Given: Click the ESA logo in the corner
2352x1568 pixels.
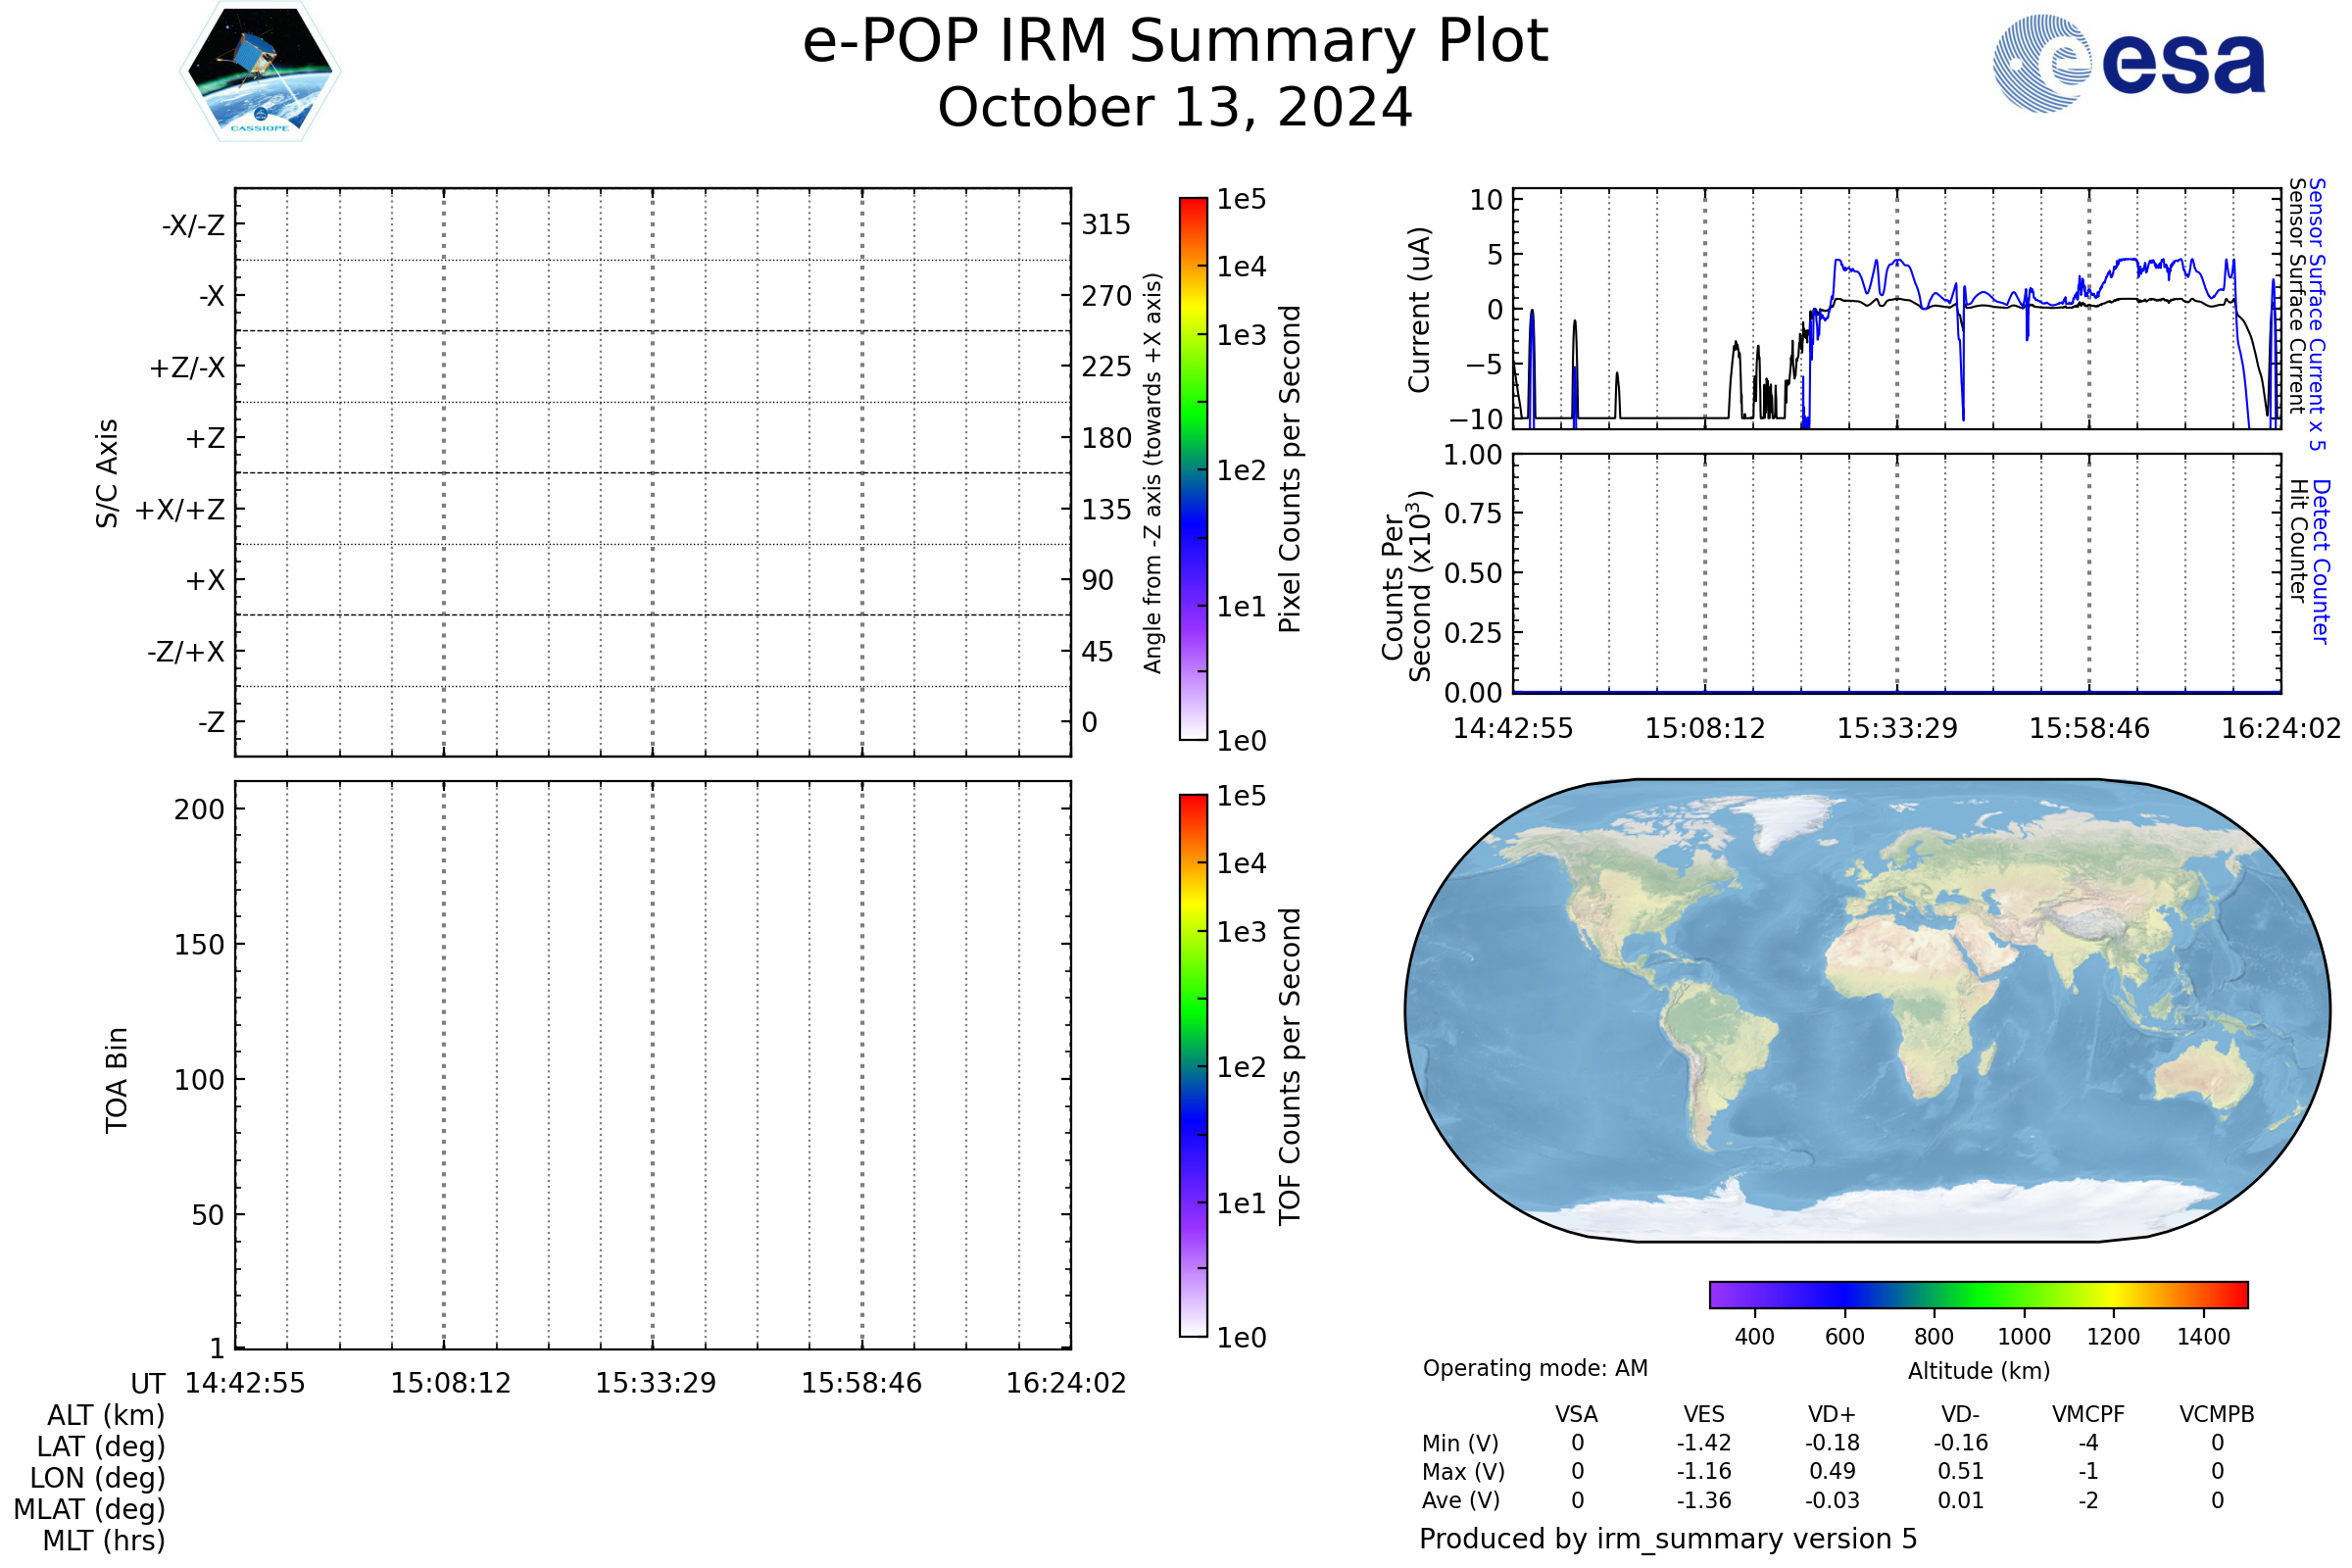Looking at the screenshot, I should click(x=2129, y=63).
